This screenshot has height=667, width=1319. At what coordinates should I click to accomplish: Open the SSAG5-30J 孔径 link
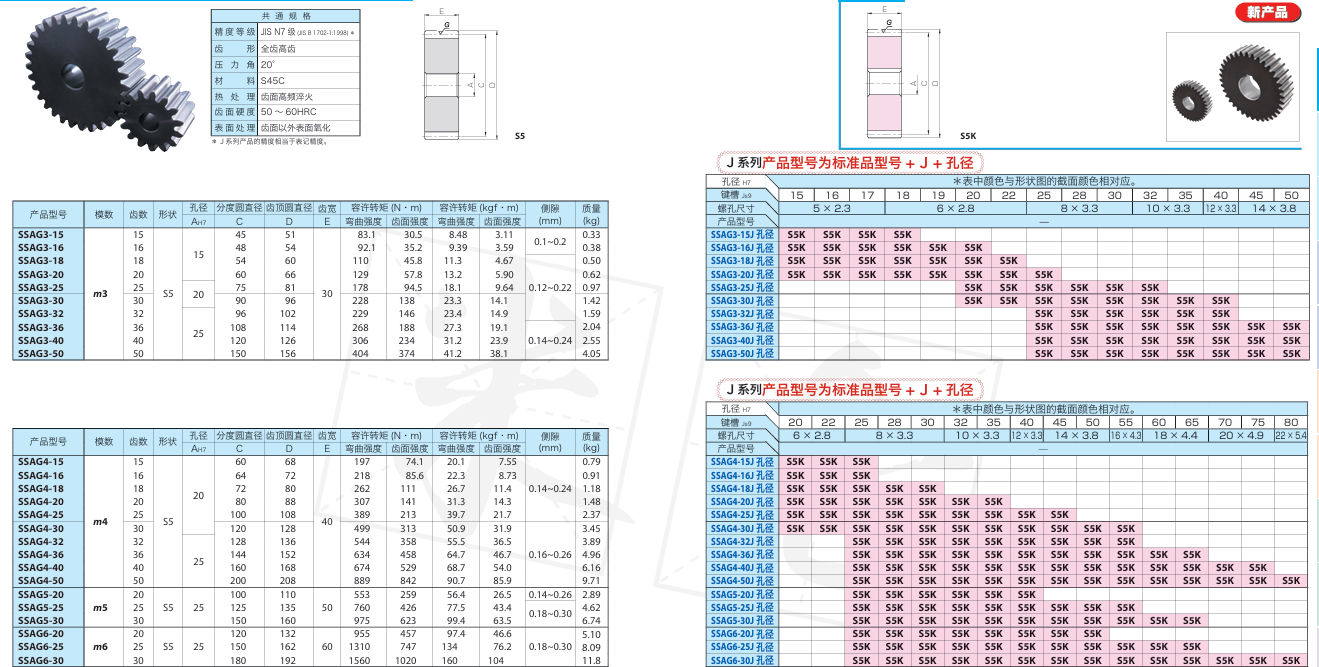click(x=742, y=620)
